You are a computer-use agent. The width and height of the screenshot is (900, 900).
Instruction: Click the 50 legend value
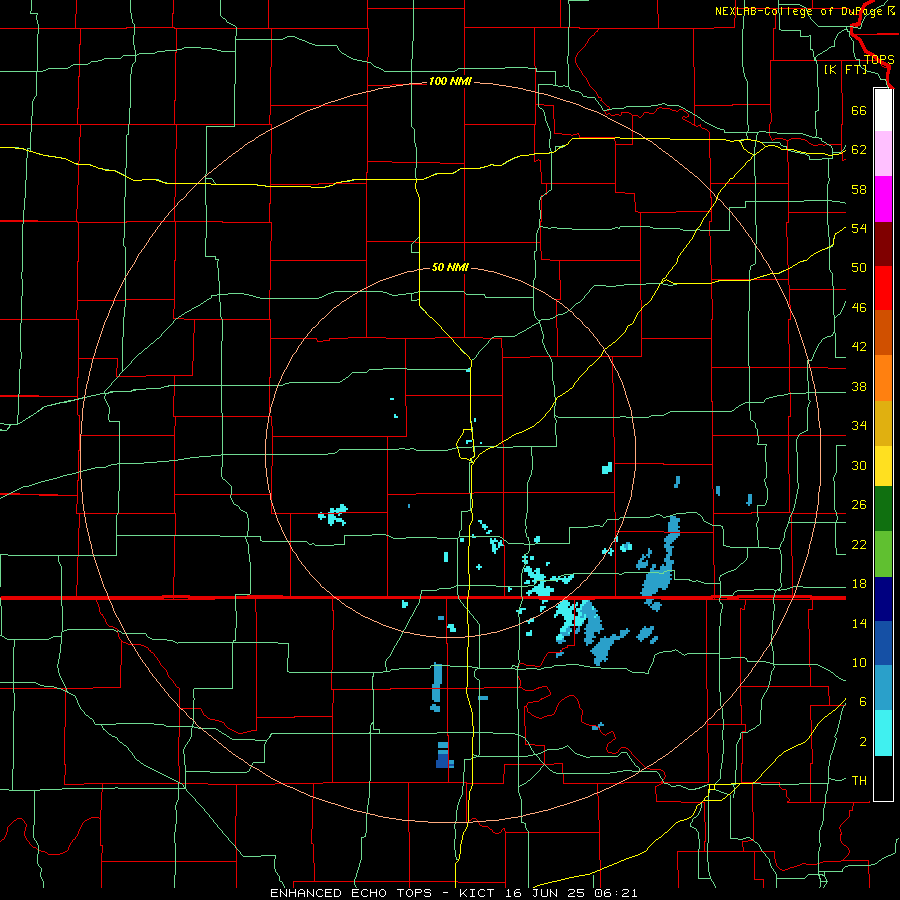coord(859,268)
